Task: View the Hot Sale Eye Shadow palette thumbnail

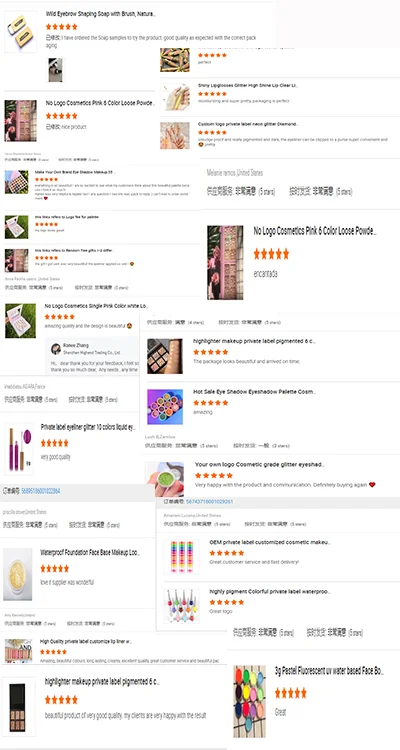Action: [x=165, y=407]
